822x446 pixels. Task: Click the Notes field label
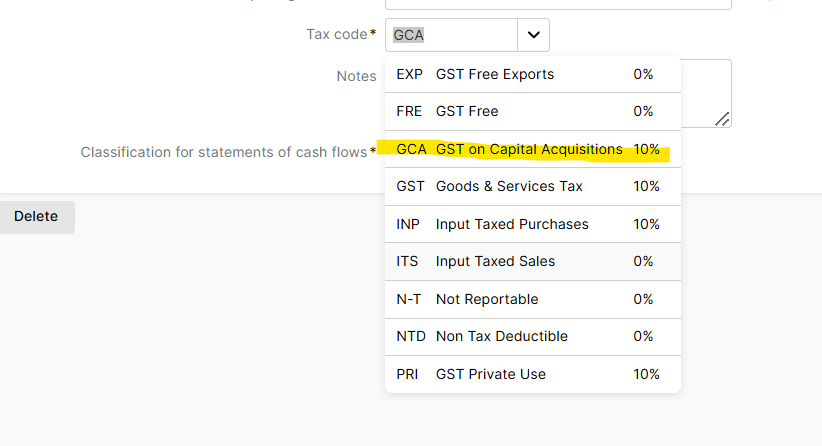pyautogui.click(x=356, y=76)
